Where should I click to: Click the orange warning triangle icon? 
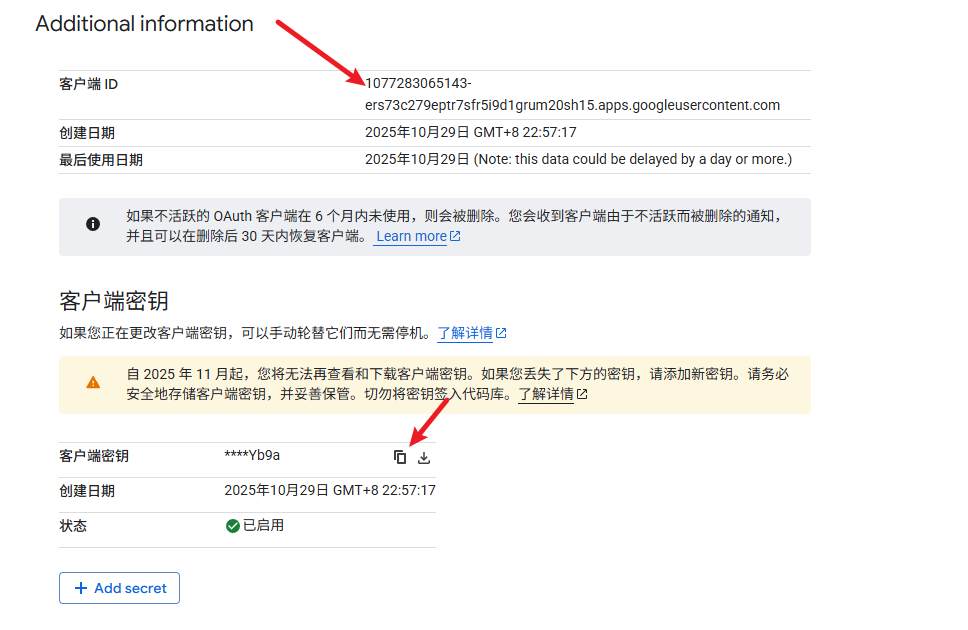click(x=93, y=382)
